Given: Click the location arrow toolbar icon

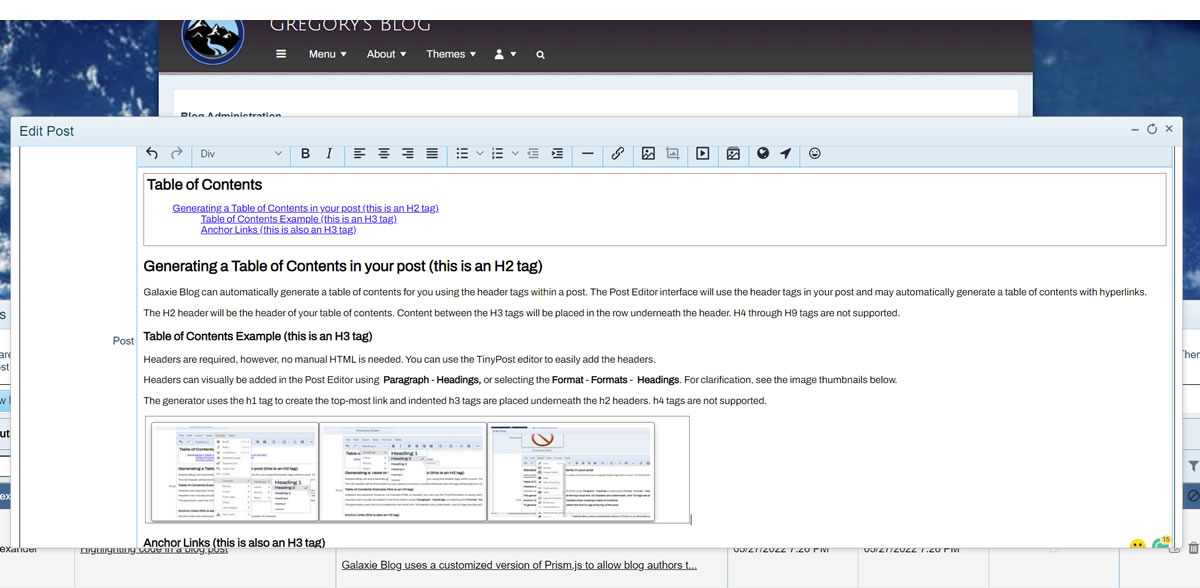Looking at the screenshot, I should 786,153.
